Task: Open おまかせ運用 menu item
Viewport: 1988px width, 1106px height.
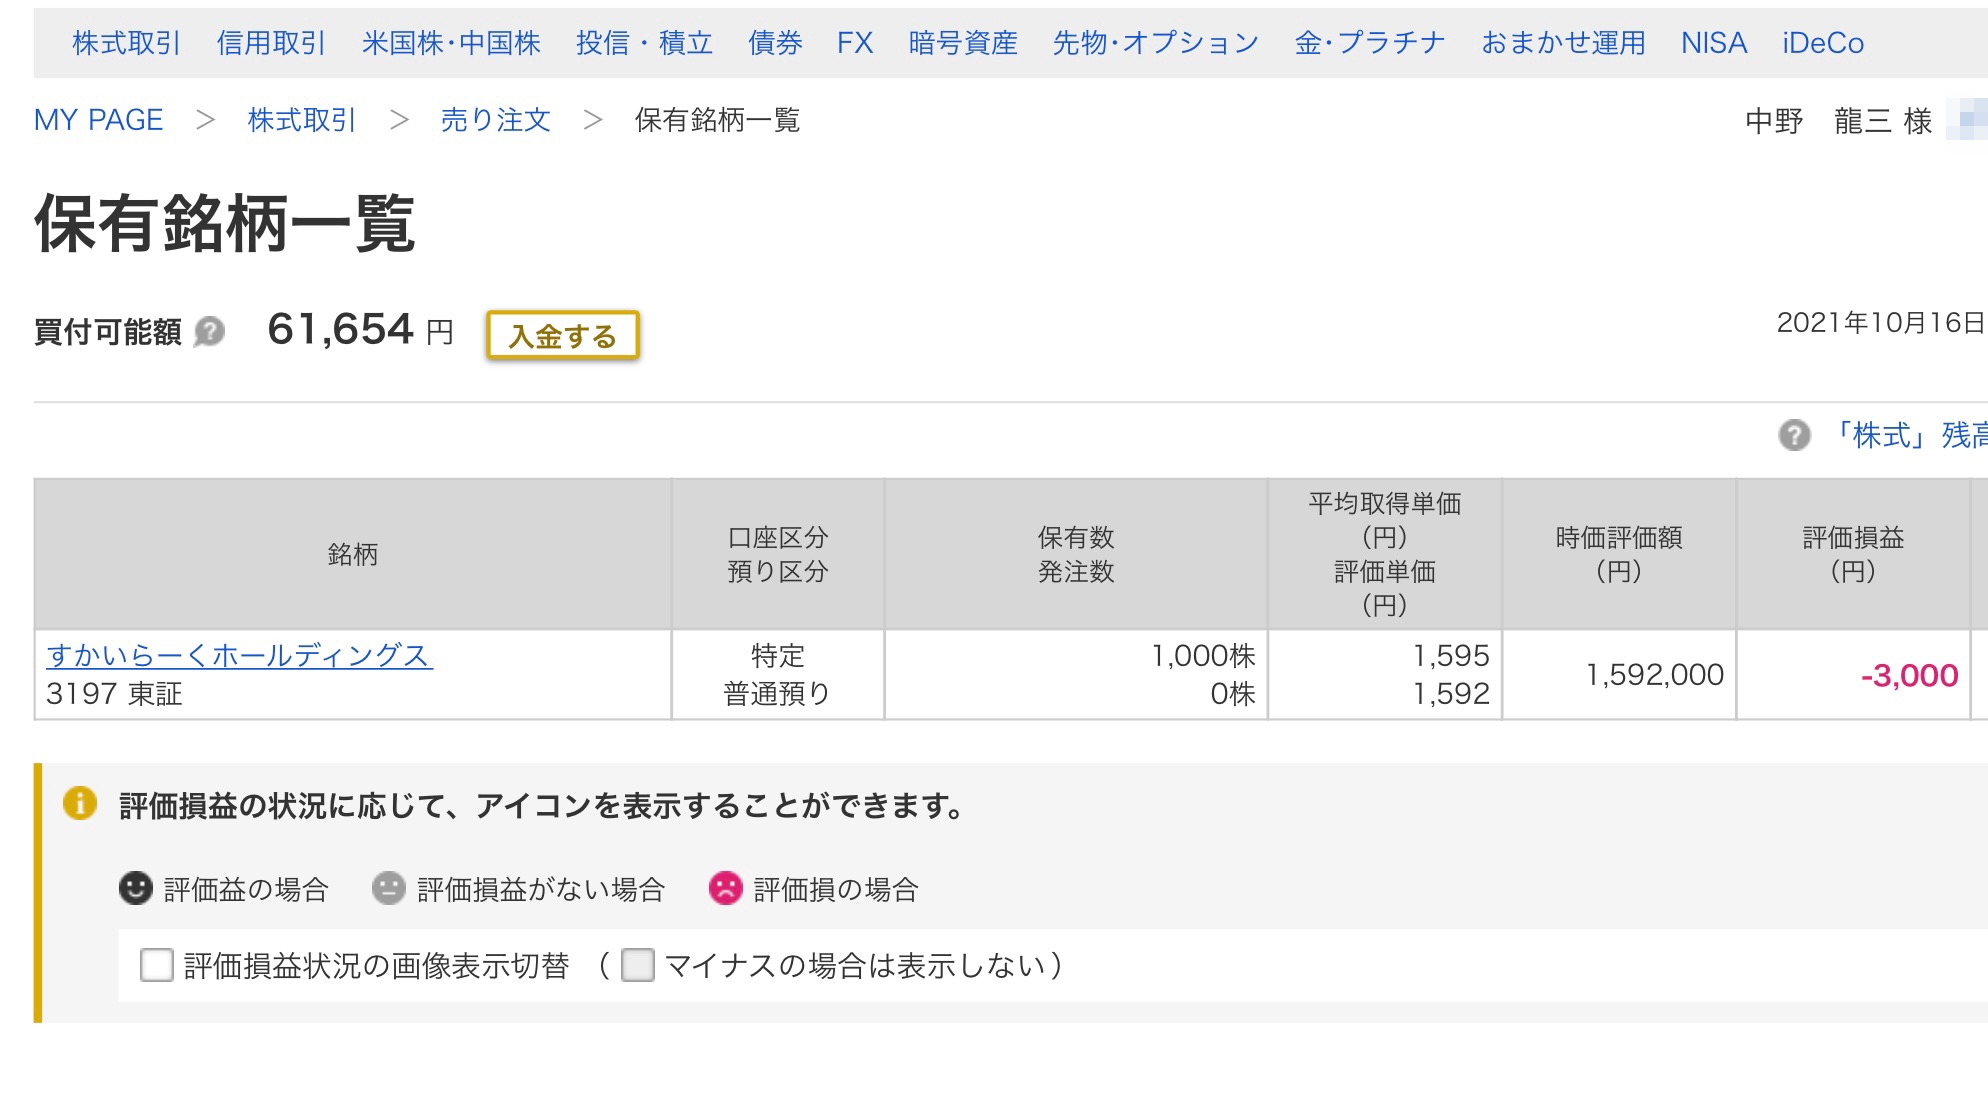Action: click(x=1563, y=43)
